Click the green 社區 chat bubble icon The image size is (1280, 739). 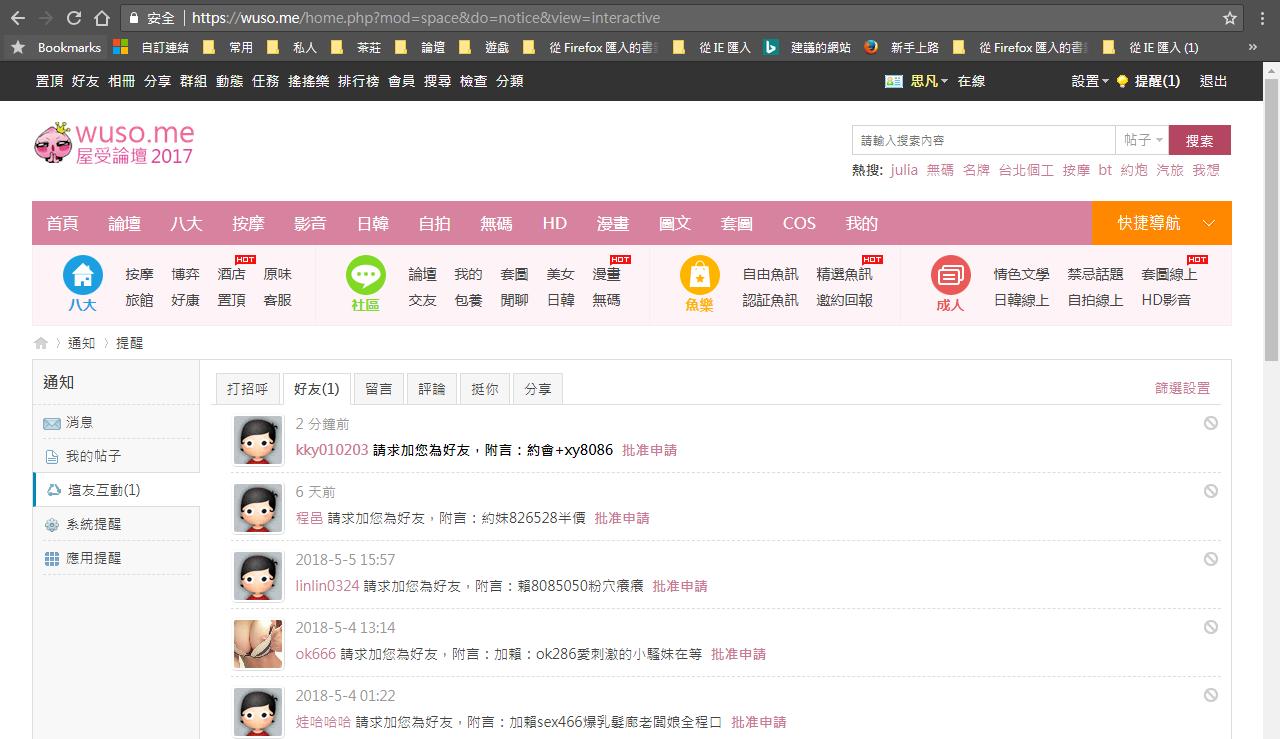click(x=365, y=275)
